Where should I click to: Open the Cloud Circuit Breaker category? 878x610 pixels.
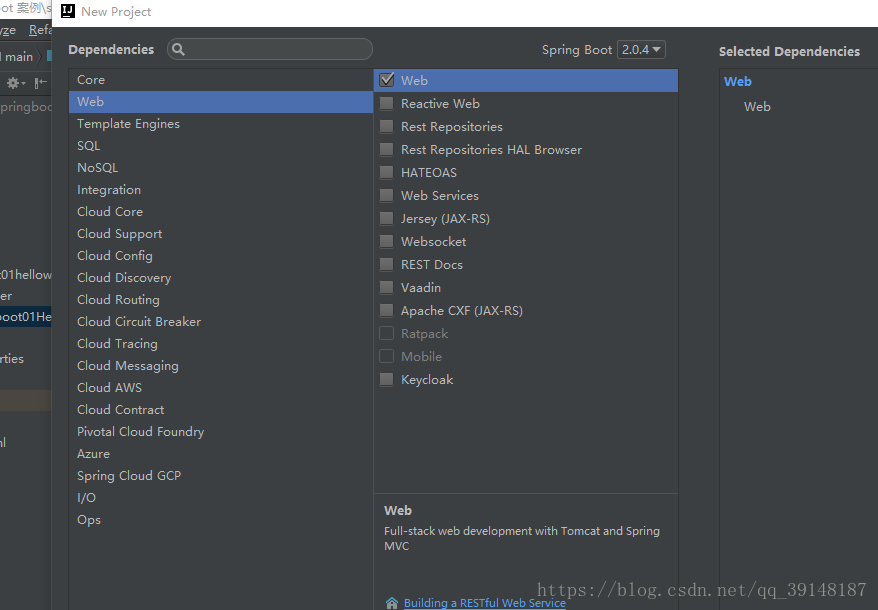point(221,322)
